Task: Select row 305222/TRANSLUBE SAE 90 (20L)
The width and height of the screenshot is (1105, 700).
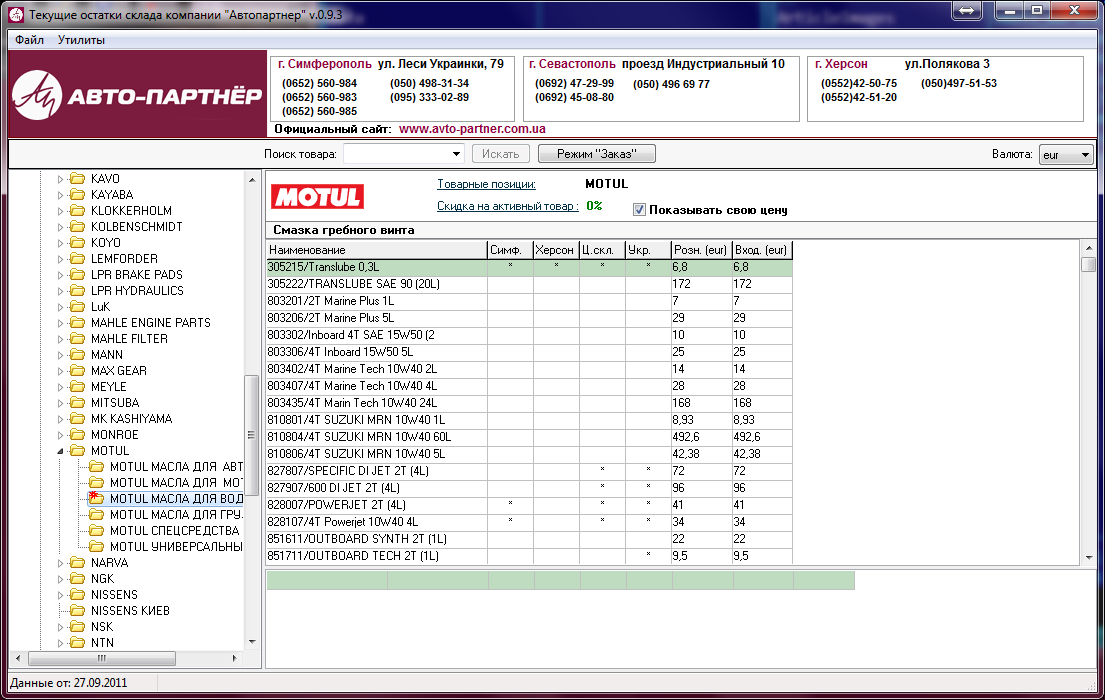Action: 529,284
